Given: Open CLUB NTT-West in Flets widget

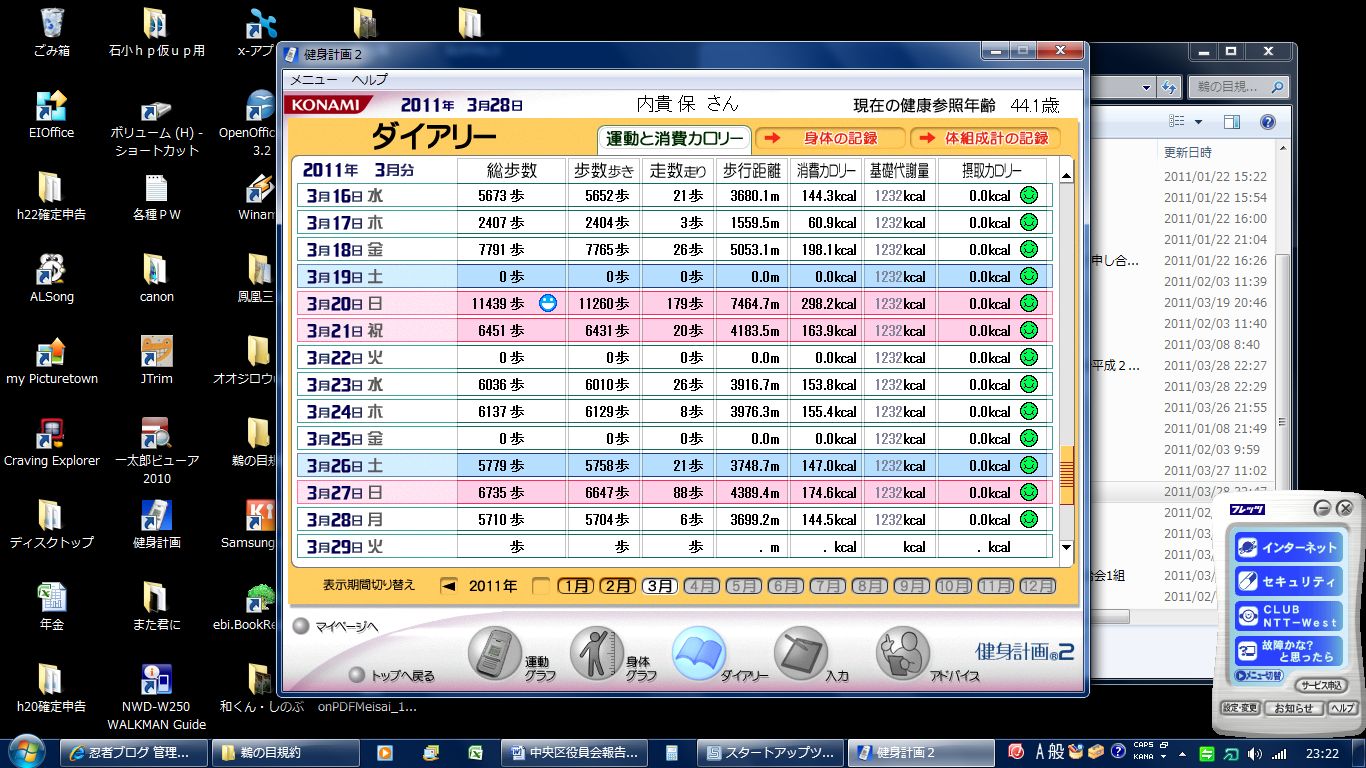Looking at the screenshot, I should coord(1287,616).
